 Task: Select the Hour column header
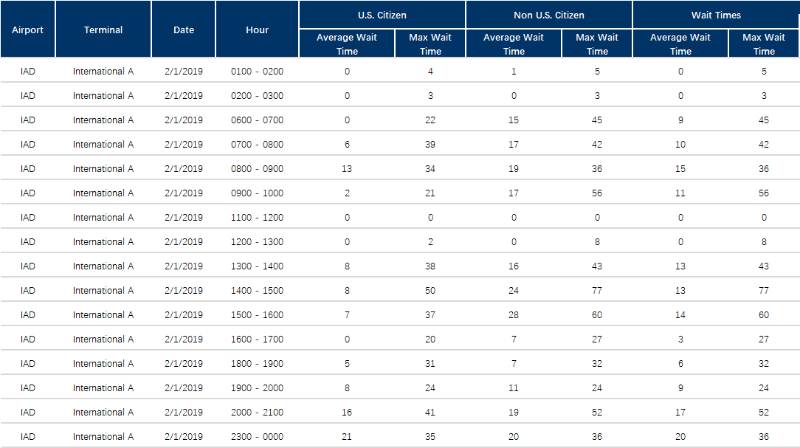[x=257, y=30]
